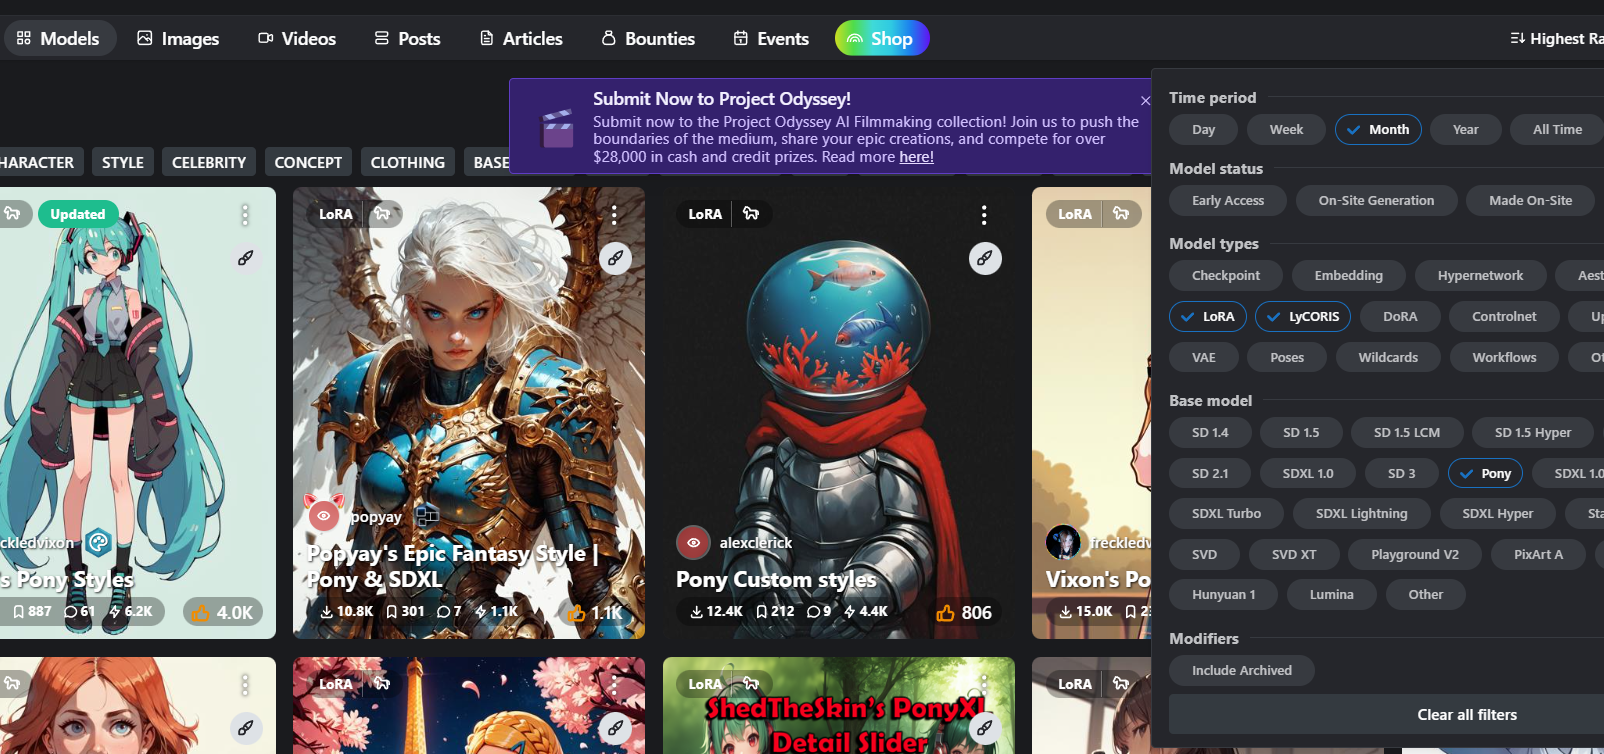Click the link icon on the Updated Miku card
The height and width of the screenshot is (754, 1604).
click(x=245, y=258)
